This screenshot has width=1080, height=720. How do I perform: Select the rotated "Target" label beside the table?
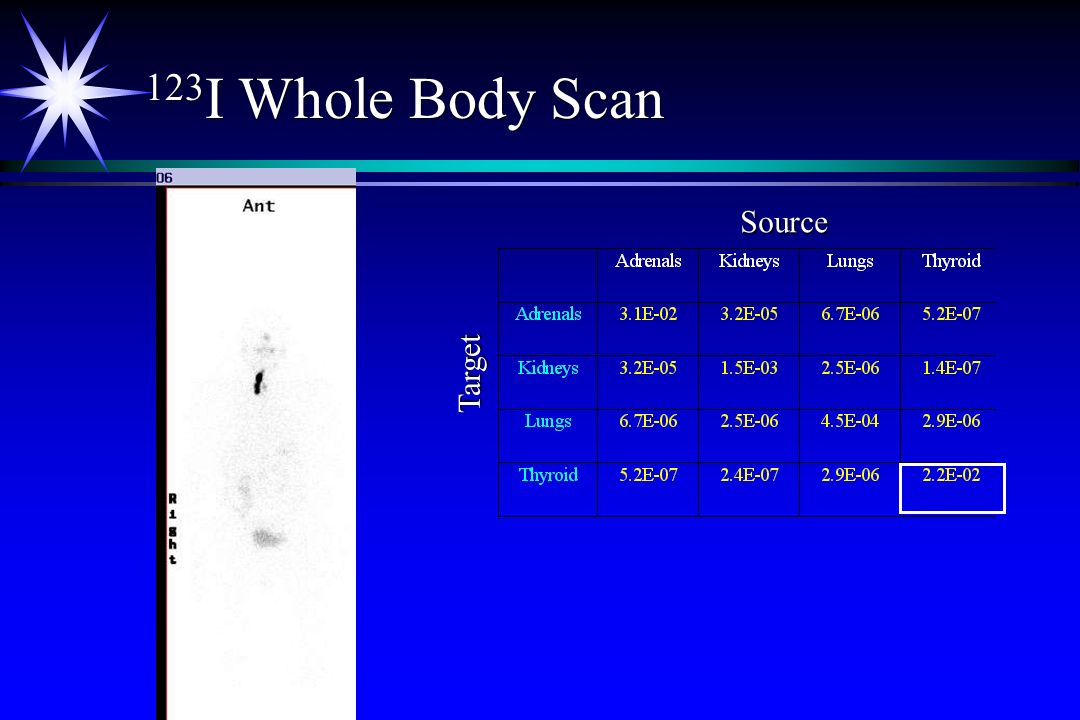tap(470, 373)
